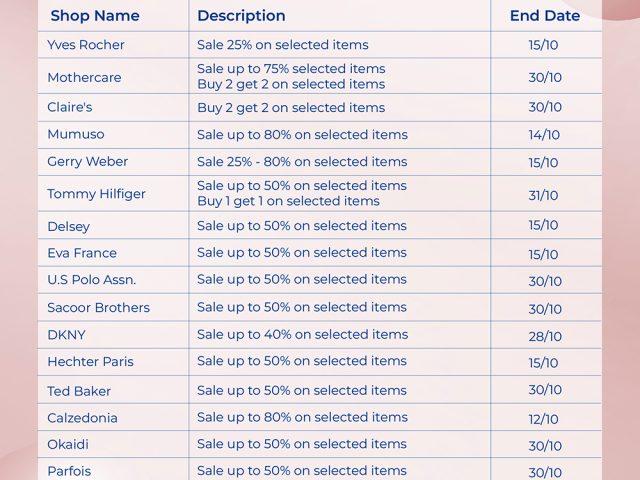The height and width of the screenshot is (480, 640).
Task: Click the 'Sale 25% - 80%' description text
Action: [302, 162]
